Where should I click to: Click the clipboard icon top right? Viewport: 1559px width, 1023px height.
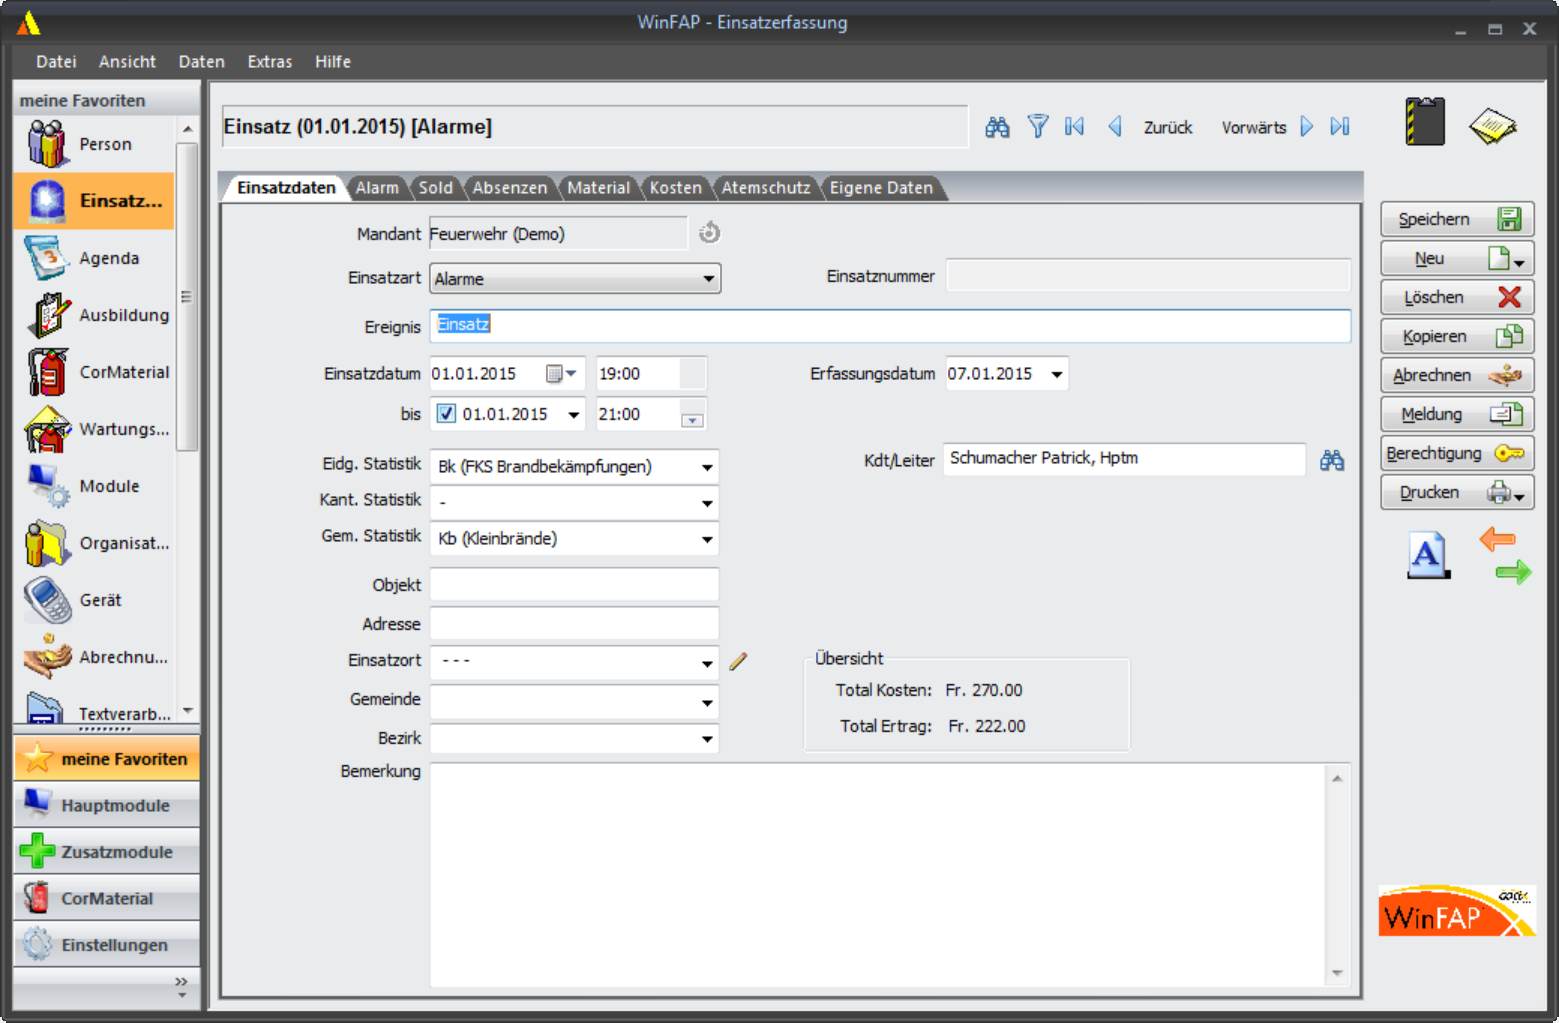point(1424,121)
